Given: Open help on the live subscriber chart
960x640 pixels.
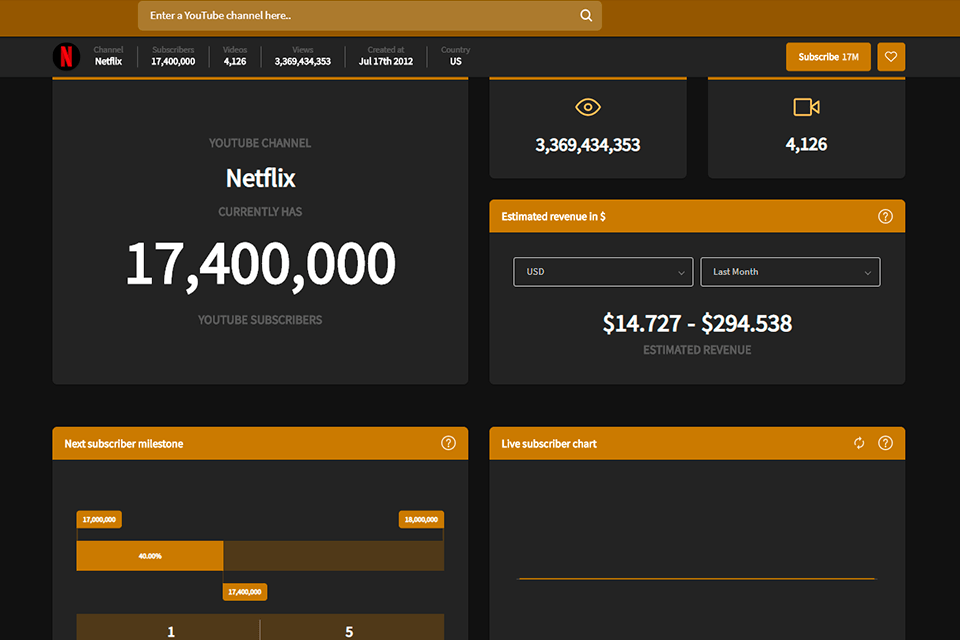Looking at the screenshot, I should click(x=885, y=443).
